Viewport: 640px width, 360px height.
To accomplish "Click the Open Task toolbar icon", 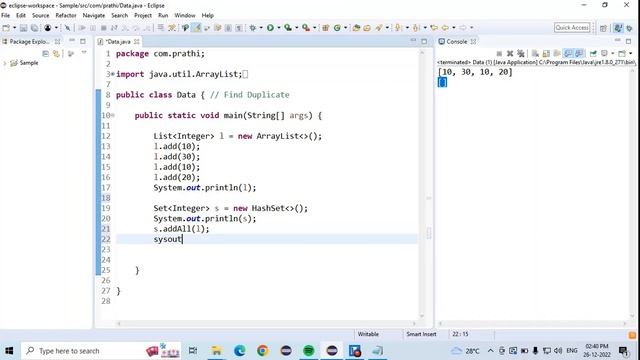I will [367, 28].
